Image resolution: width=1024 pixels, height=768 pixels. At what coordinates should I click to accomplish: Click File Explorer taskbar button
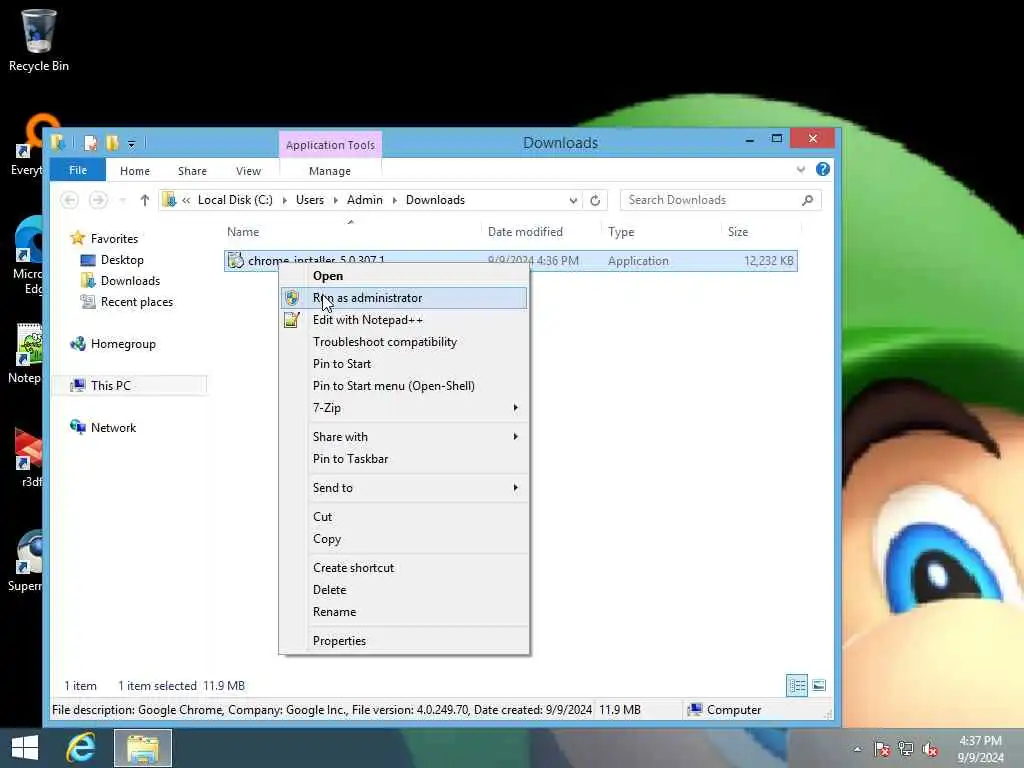(142, 748)
